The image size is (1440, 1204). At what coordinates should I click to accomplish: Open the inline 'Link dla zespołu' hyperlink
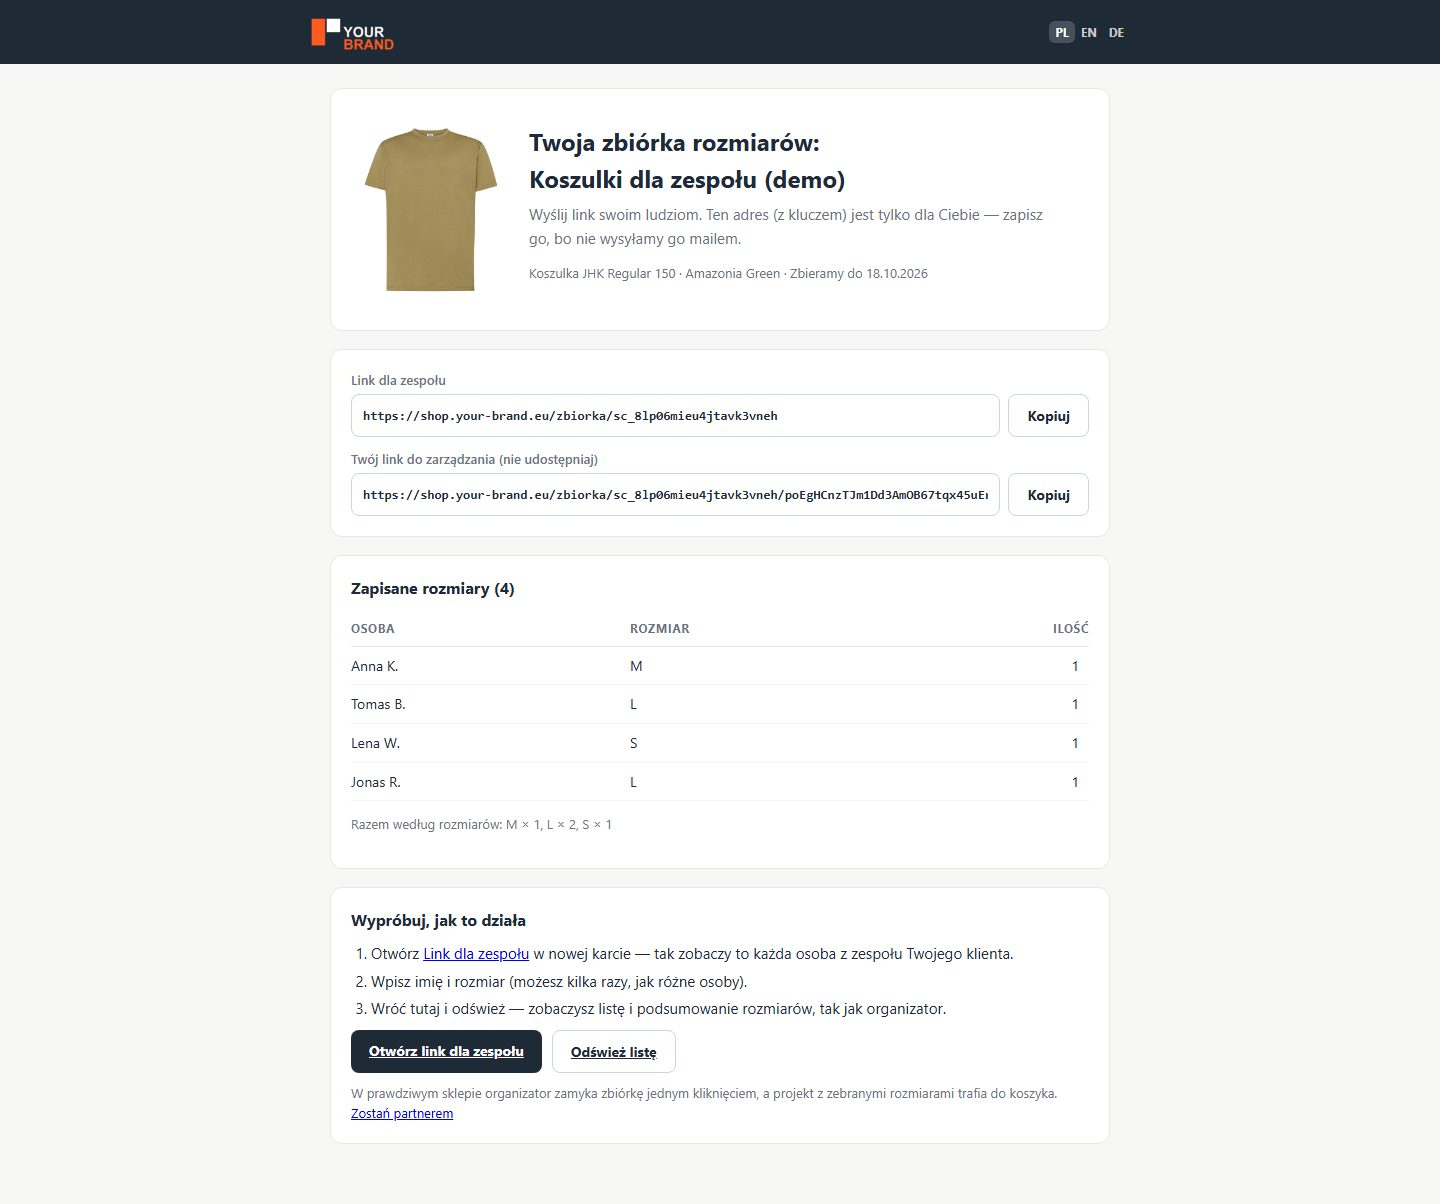[x=476, y=954]
